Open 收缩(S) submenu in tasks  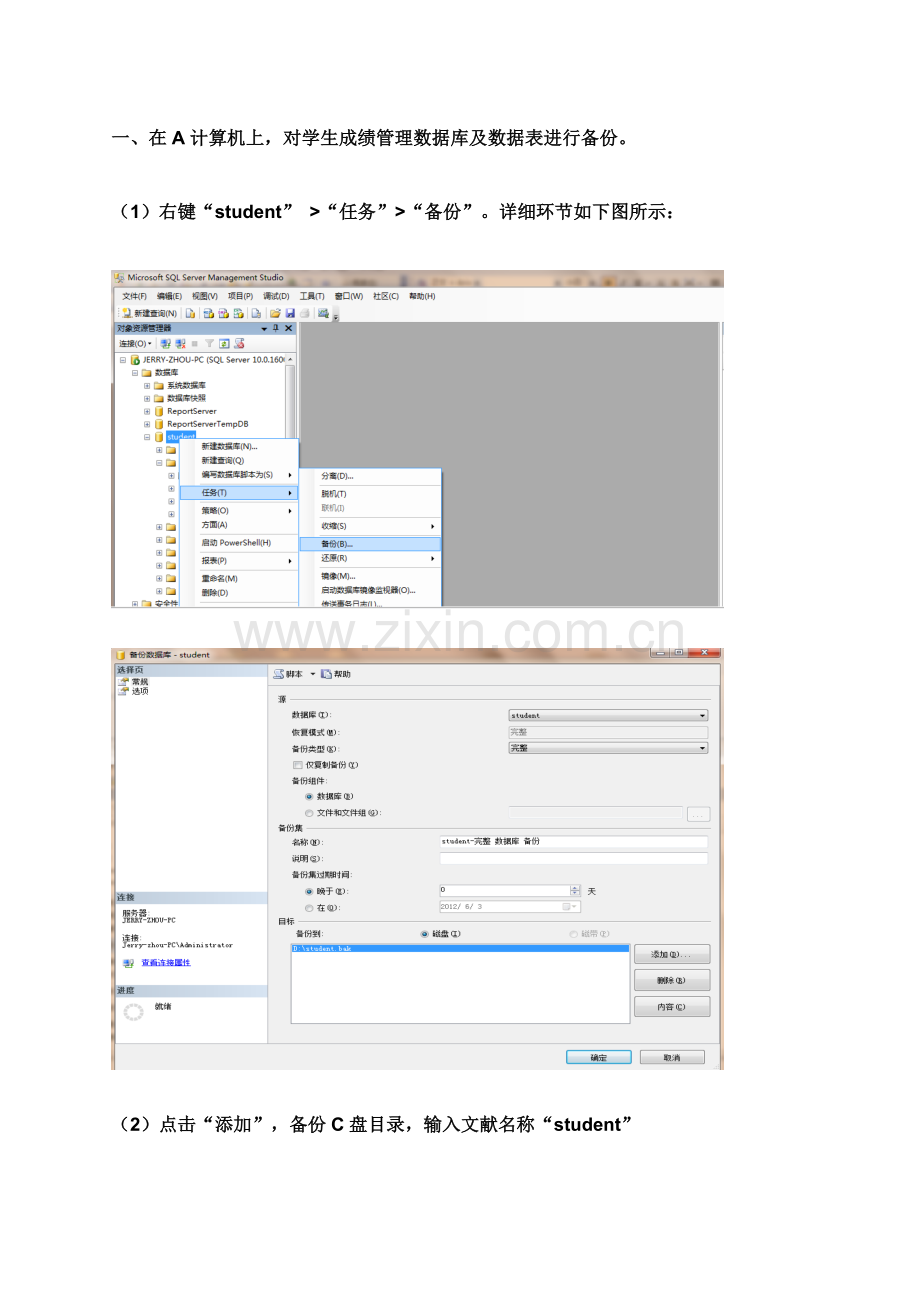[x=370, y=526]
